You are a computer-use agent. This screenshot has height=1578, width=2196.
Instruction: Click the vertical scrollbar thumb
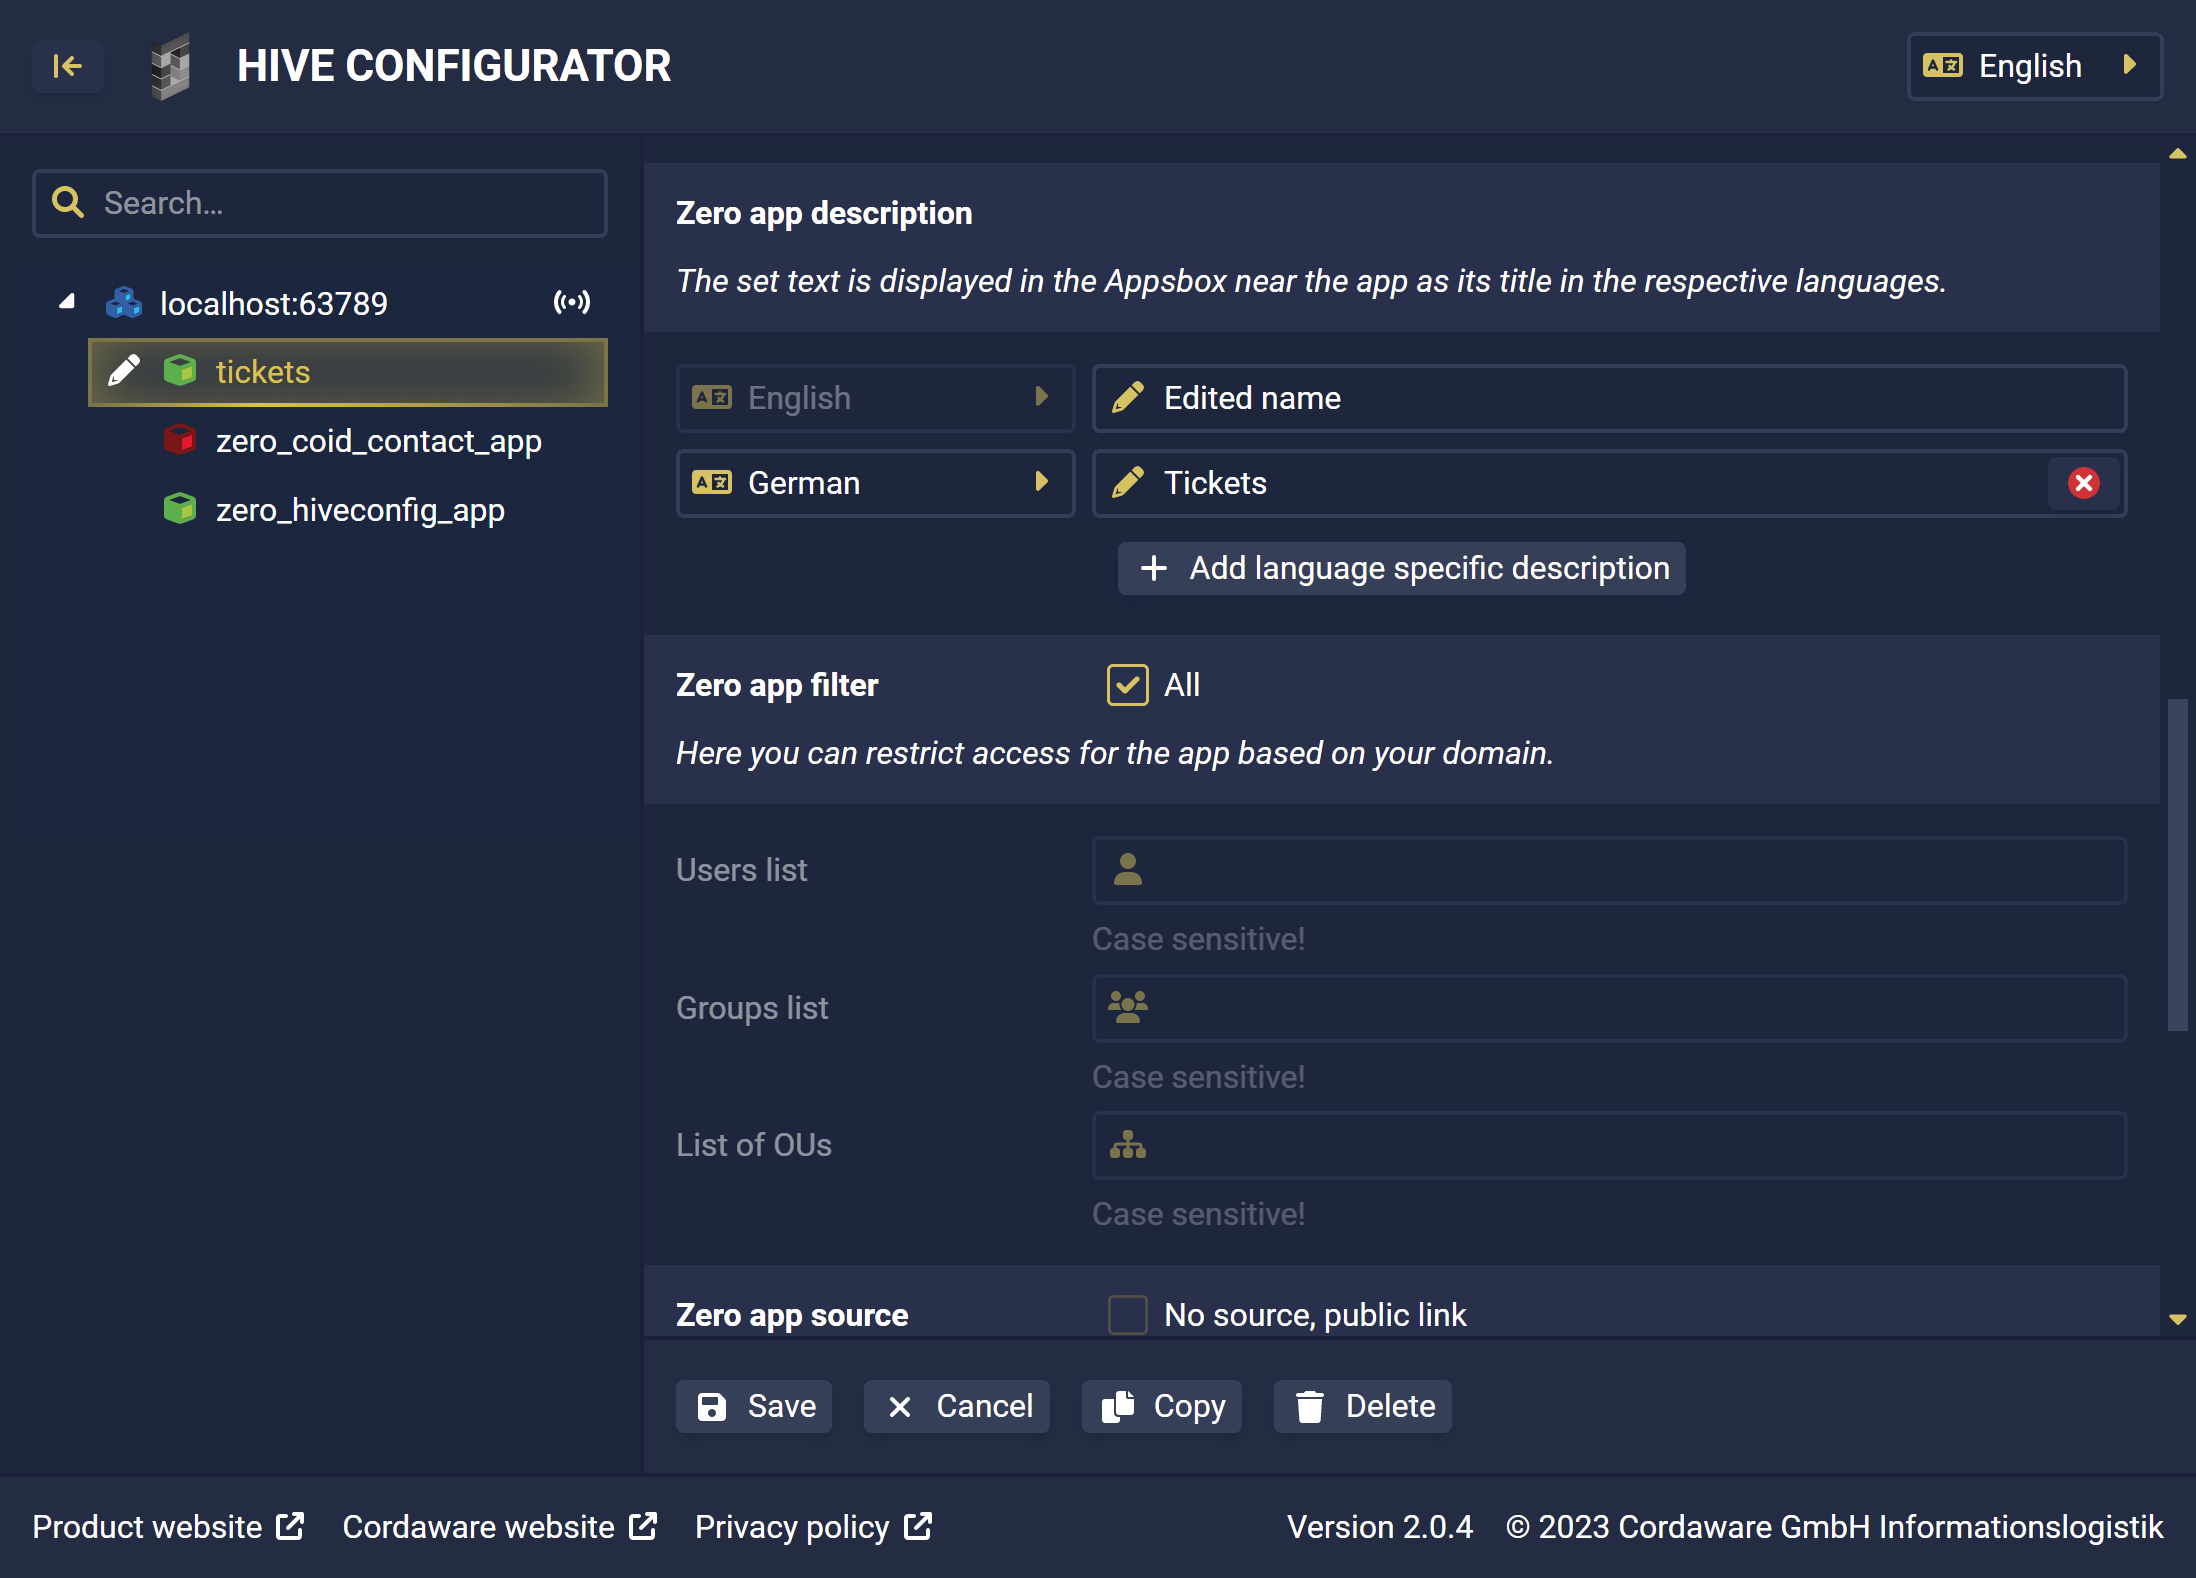point(2178,865)
